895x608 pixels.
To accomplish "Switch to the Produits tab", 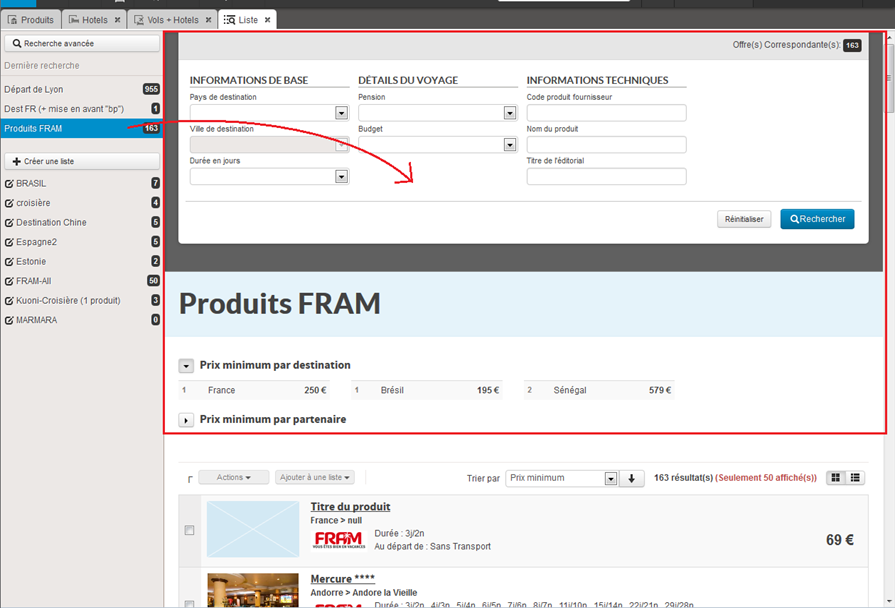I will [x=31, y=20].
